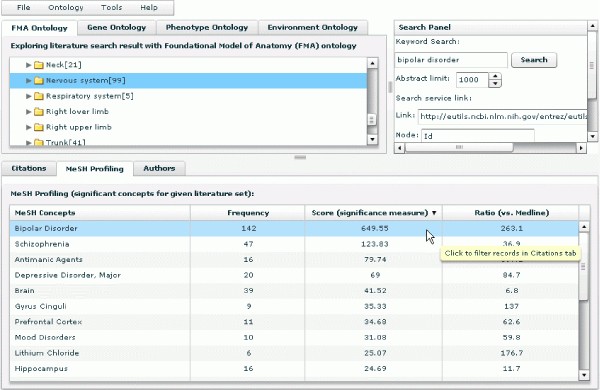
Task: Select the Schizophrenia row in MeSH table
Action: (x=294, y=244)
